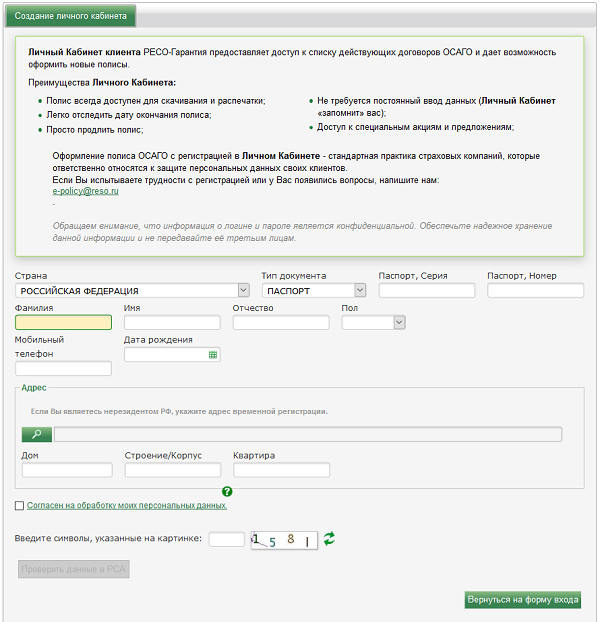
Task: Click the green address search magnifier button
Action: 36,434
